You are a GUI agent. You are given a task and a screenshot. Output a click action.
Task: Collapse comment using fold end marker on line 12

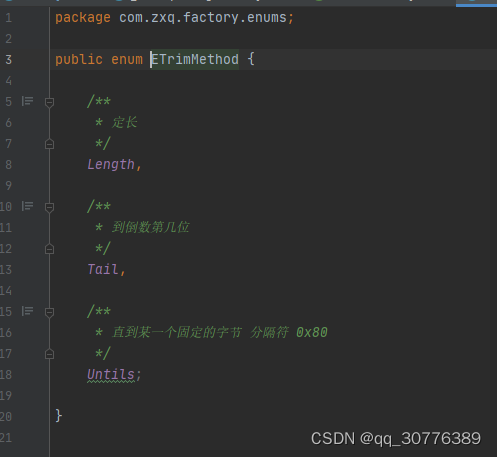click(x=49, y=249)
